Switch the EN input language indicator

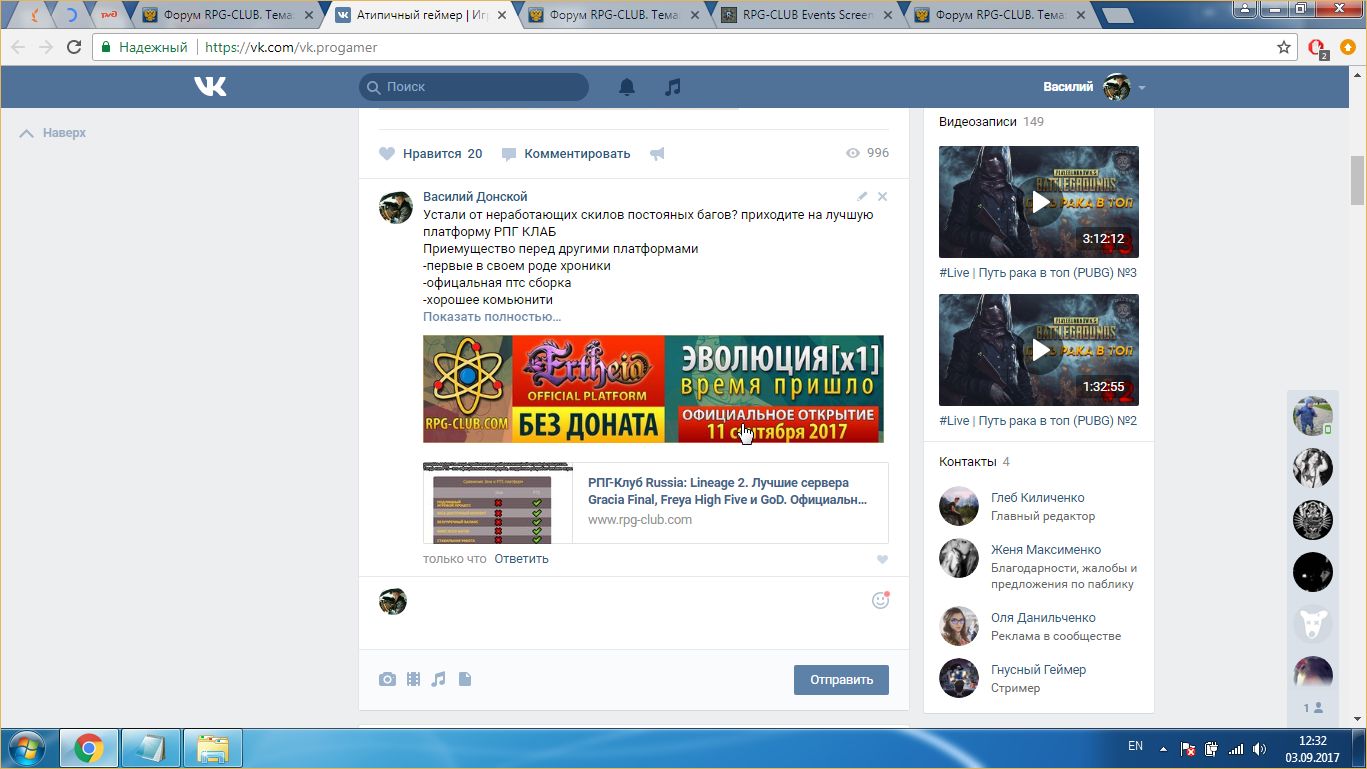click(x=1135, y=746)
